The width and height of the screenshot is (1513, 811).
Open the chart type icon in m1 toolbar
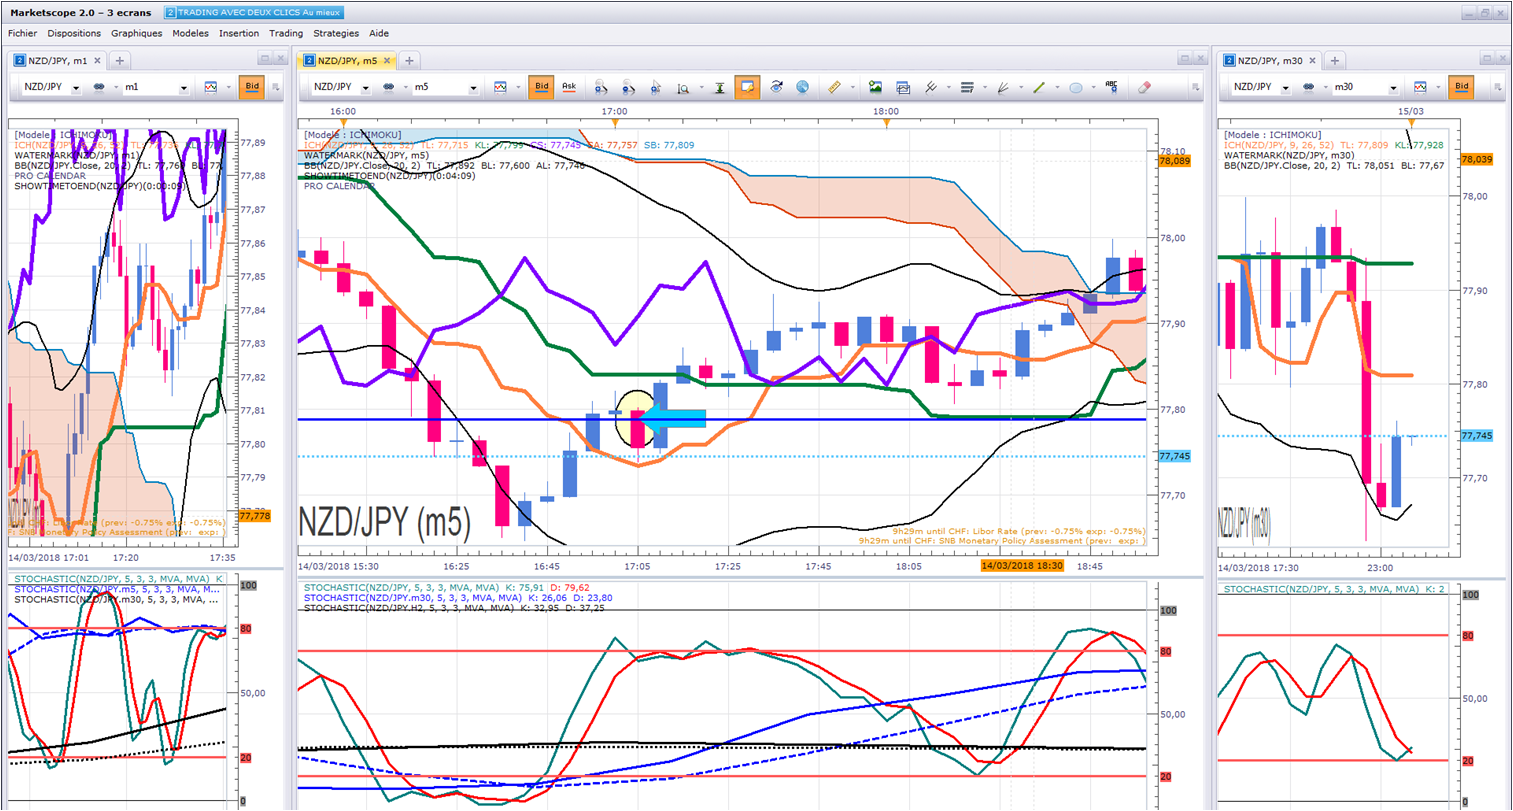coord(210,87)
